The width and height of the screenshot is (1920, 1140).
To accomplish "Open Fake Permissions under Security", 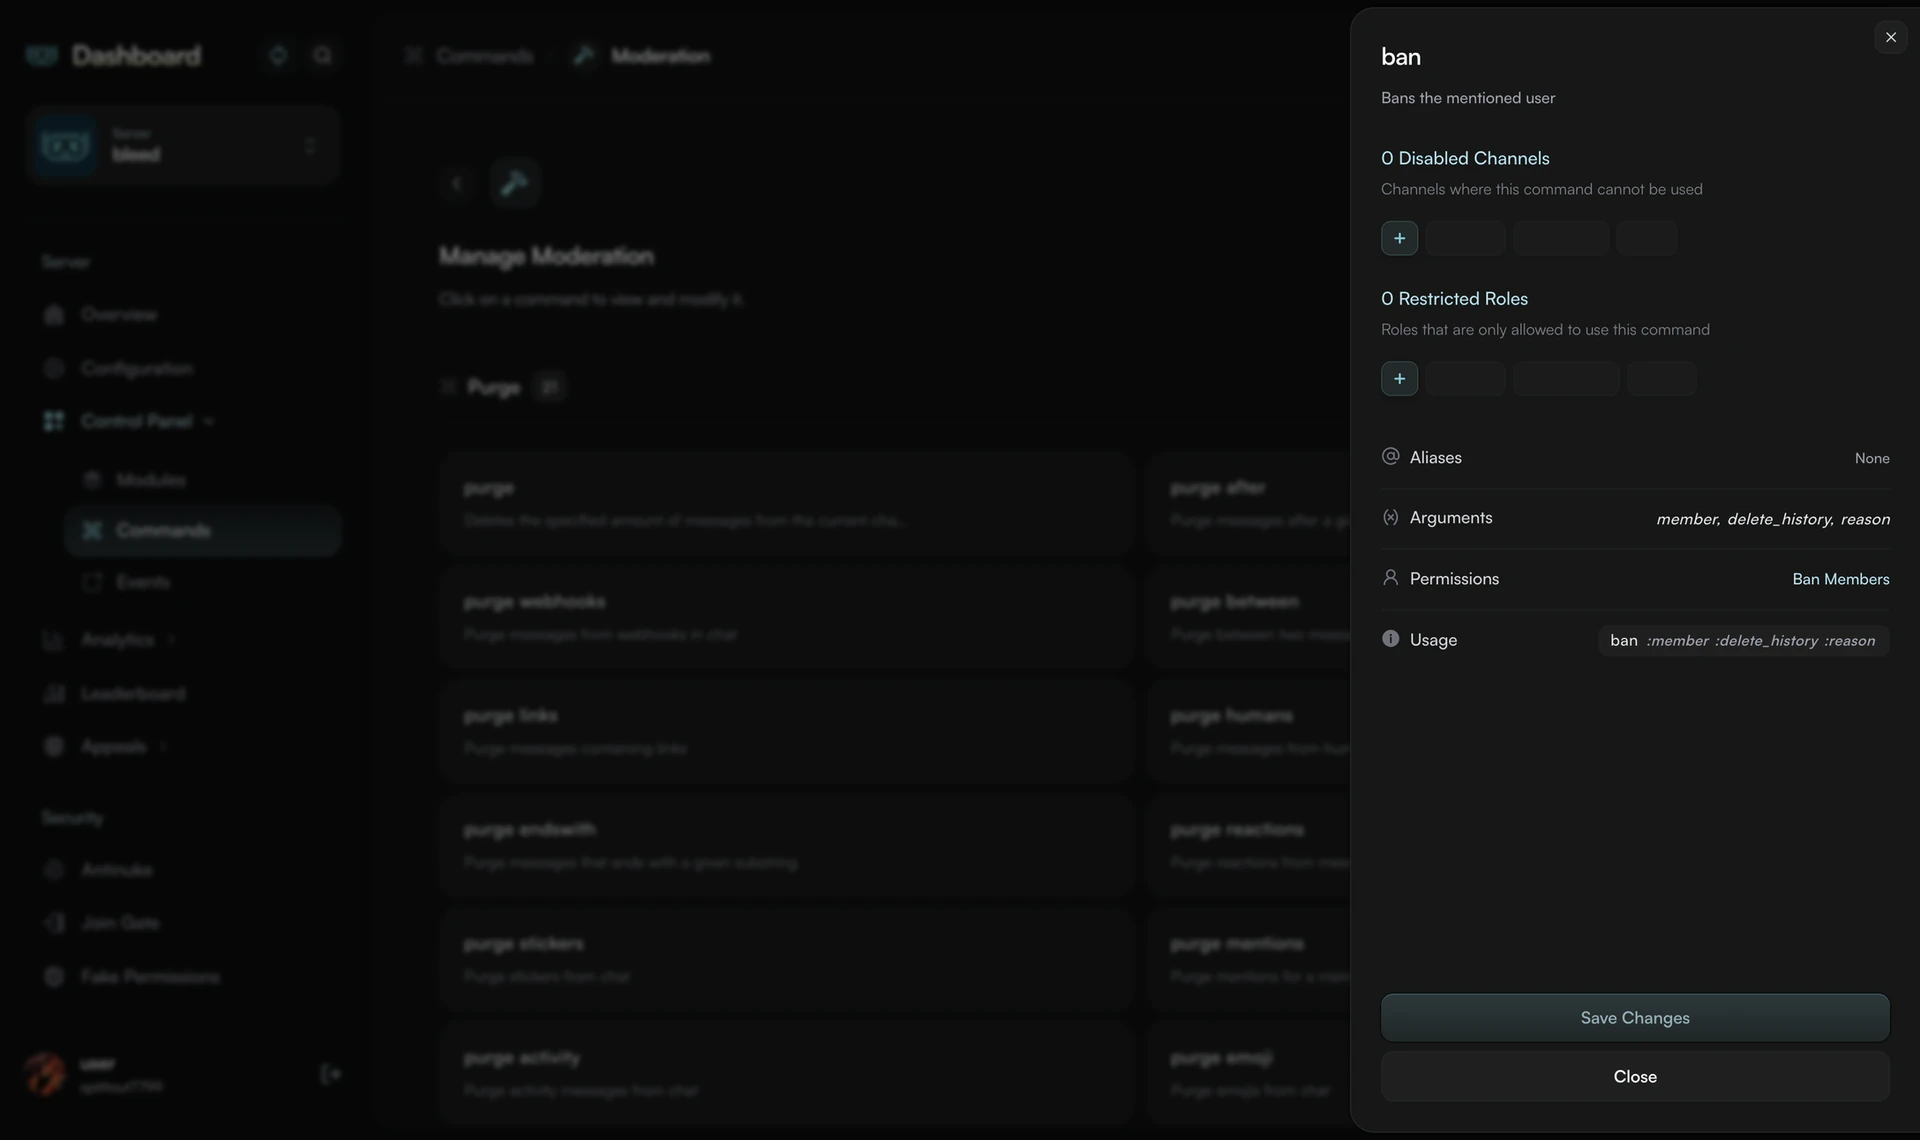I will [150, 976].
